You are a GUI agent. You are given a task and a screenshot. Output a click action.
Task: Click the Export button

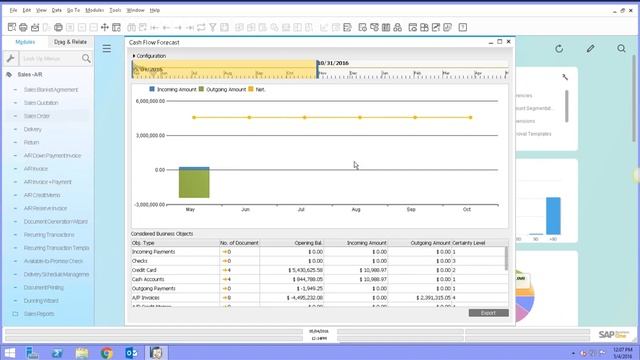(489, 313)
